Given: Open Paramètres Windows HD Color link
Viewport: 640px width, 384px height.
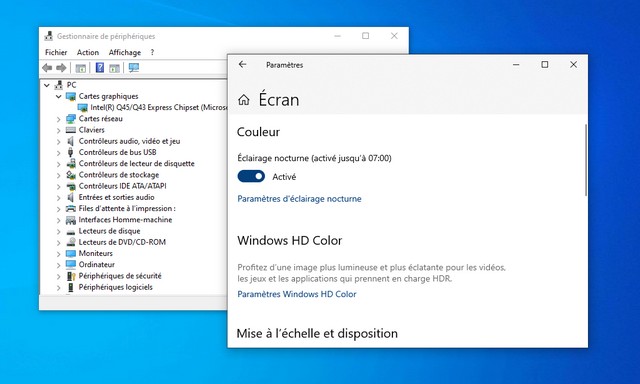Looking at the screenshot, I should (x=297, y=294).
